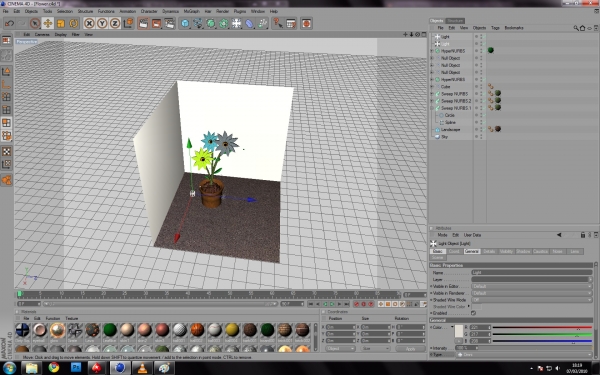Viewport: 600px width, 375px height.
Task: Activate the Scale tool
Action: pos(60,23)
